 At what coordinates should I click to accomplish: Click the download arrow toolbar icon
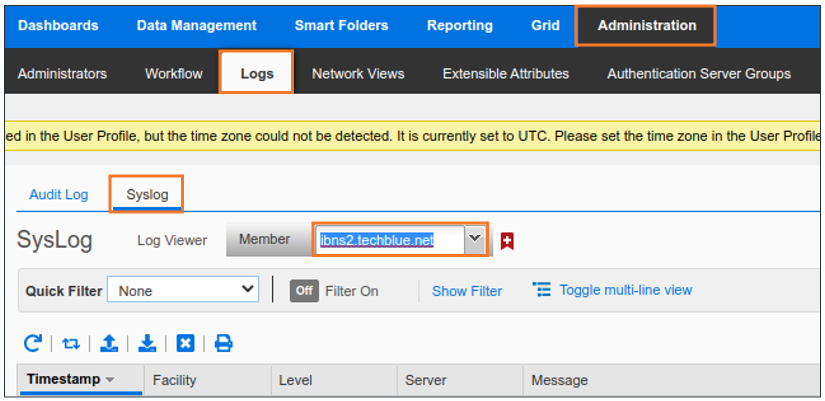point(147,343)
